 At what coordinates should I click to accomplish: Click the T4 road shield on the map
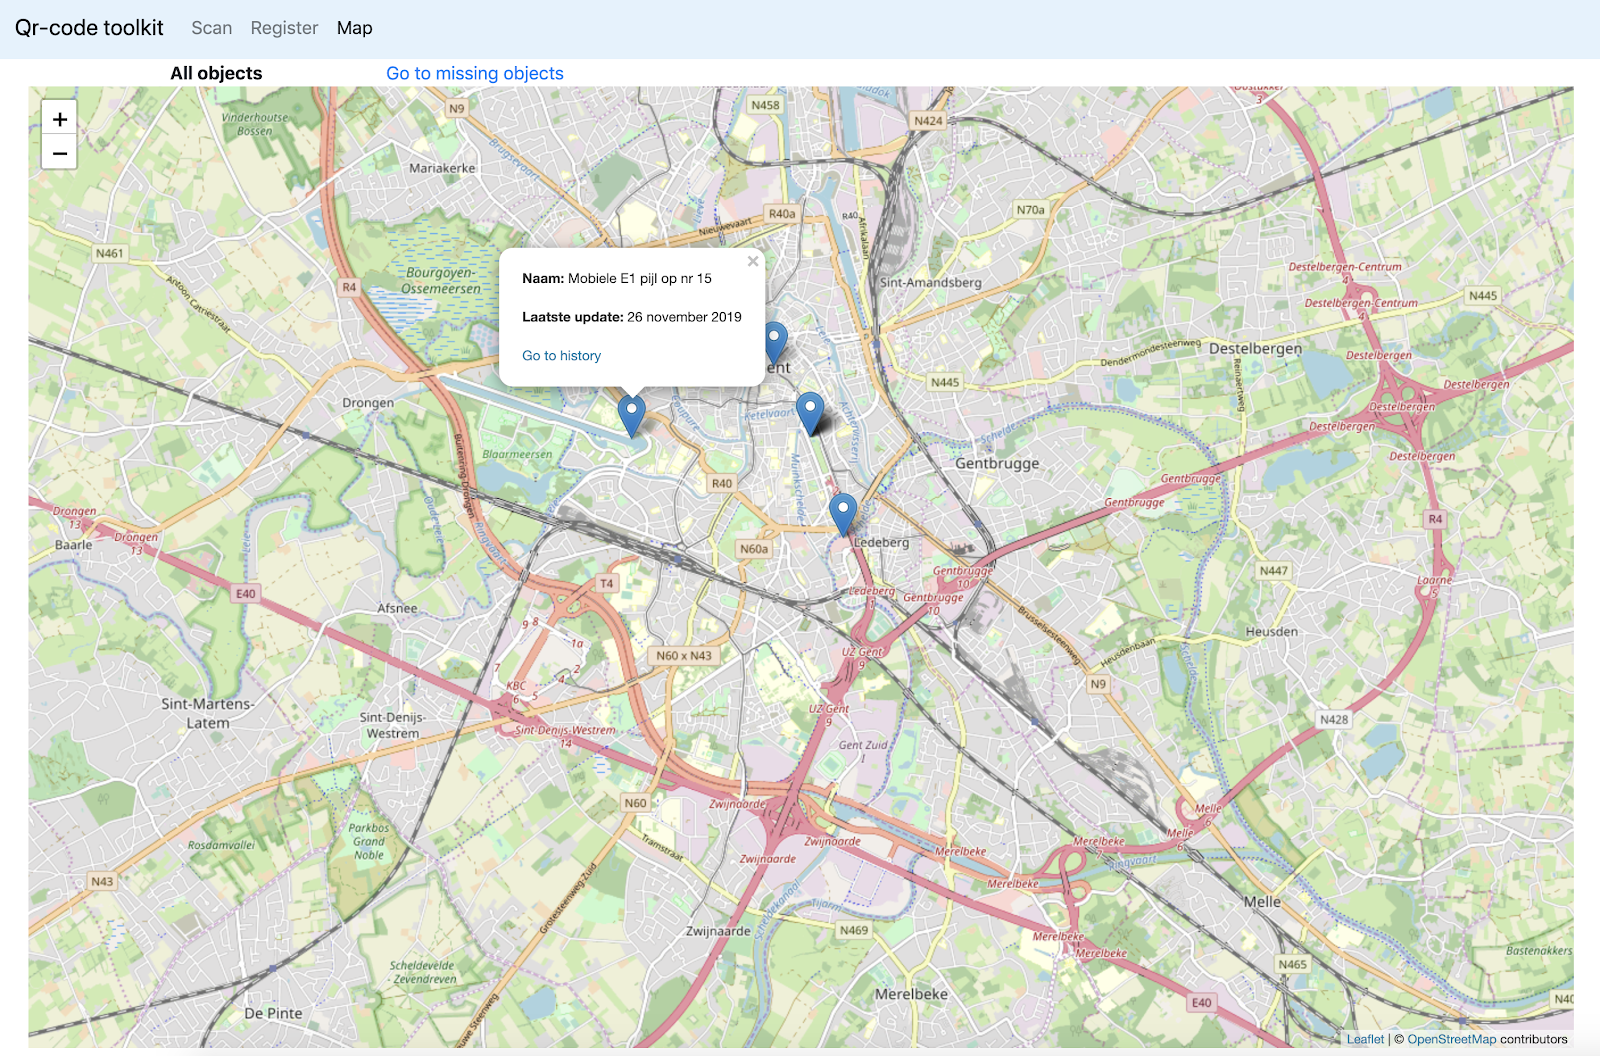pyautogui.click(x=607, y=583)
